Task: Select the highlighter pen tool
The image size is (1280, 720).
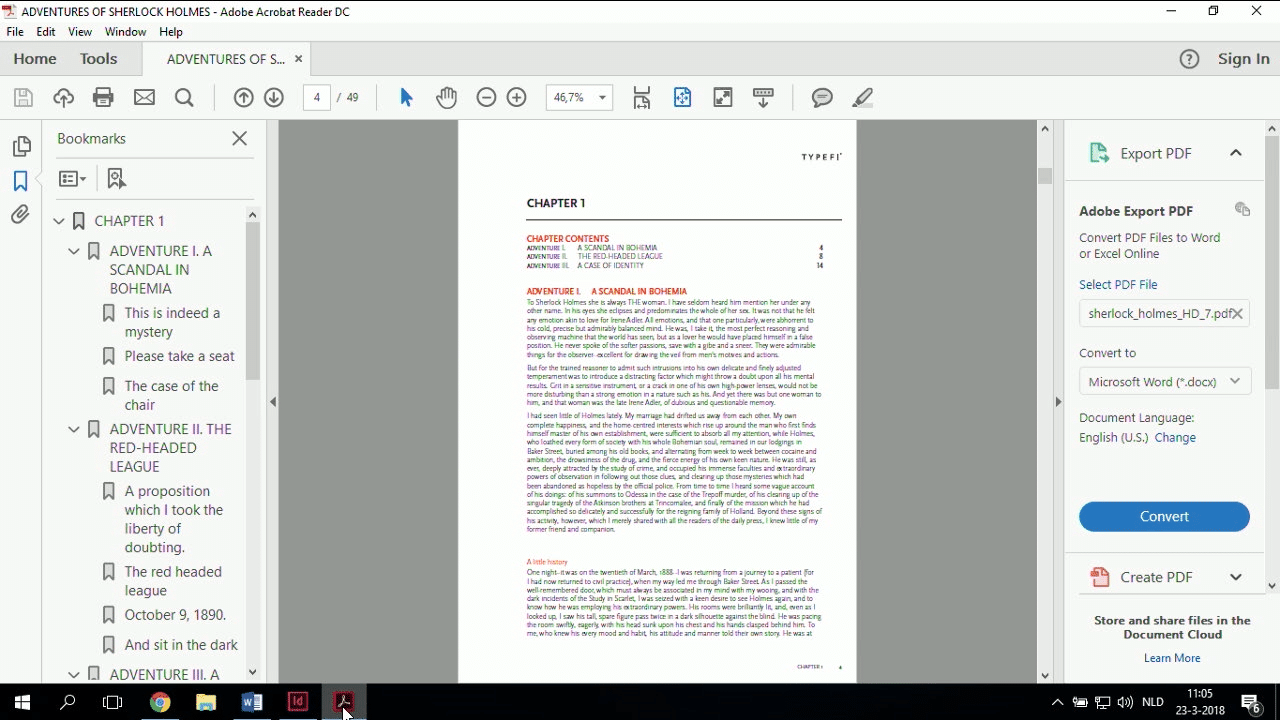Action: 862,97
